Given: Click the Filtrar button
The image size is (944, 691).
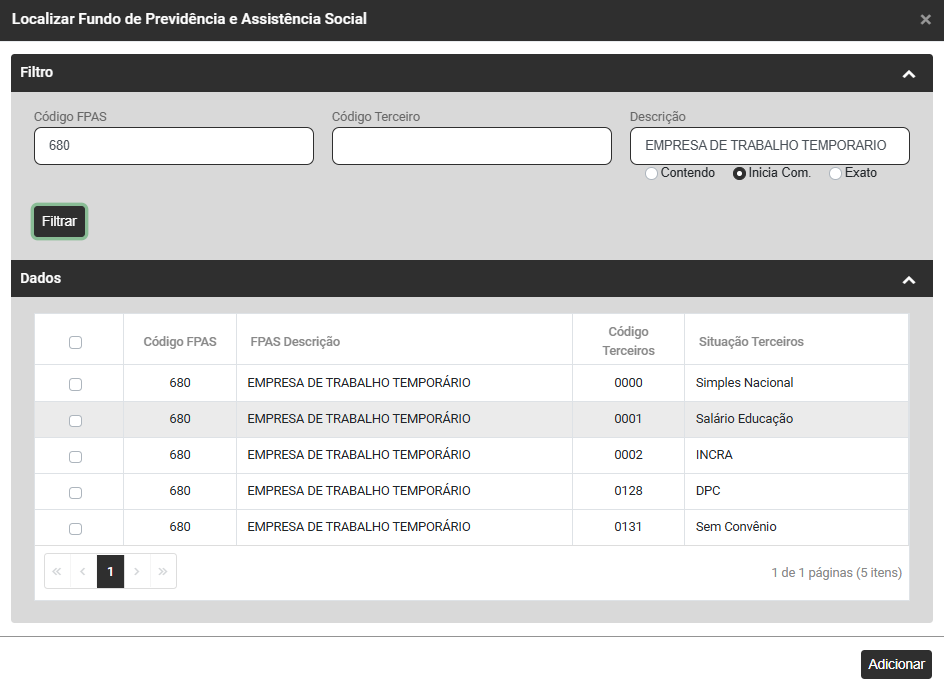Looking at the screenshot, I should 59,222.
